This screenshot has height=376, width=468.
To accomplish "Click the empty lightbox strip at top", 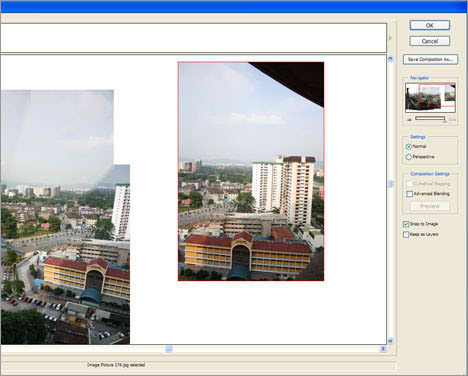I will click(x=193, y=38).
